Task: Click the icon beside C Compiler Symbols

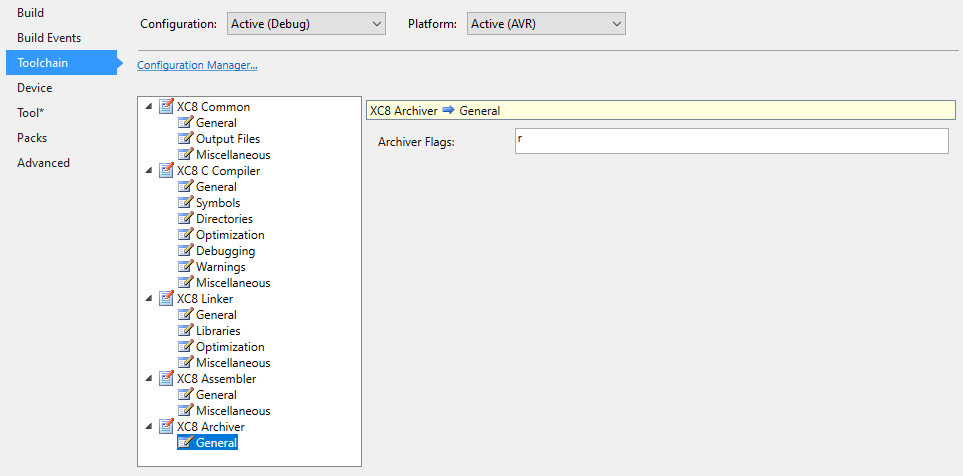Action: pyautogui.click(x=185, y=202)
